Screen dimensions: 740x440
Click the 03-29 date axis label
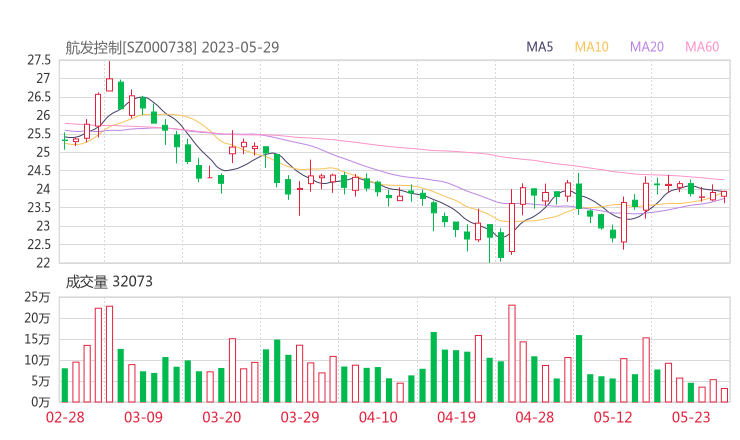[300, 417]
